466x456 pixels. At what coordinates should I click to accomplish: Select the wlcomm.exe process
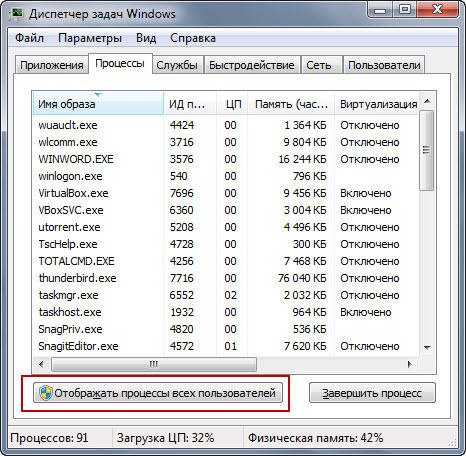(226, 142)
